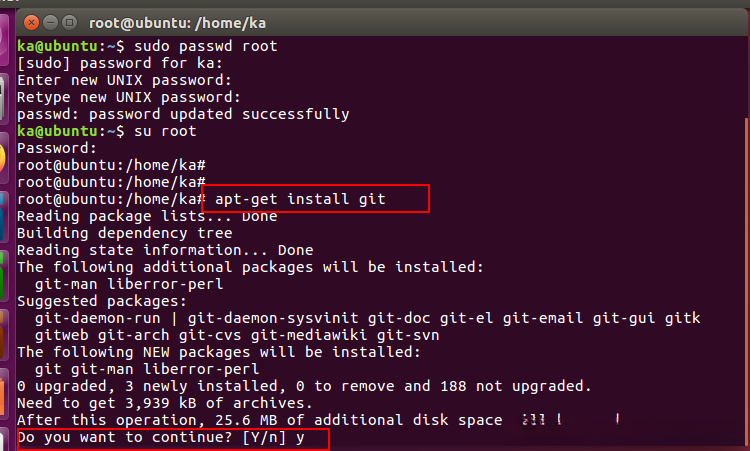Minimize the terminal window
Viewport: 750px width, 451px height.
point(50,21)
